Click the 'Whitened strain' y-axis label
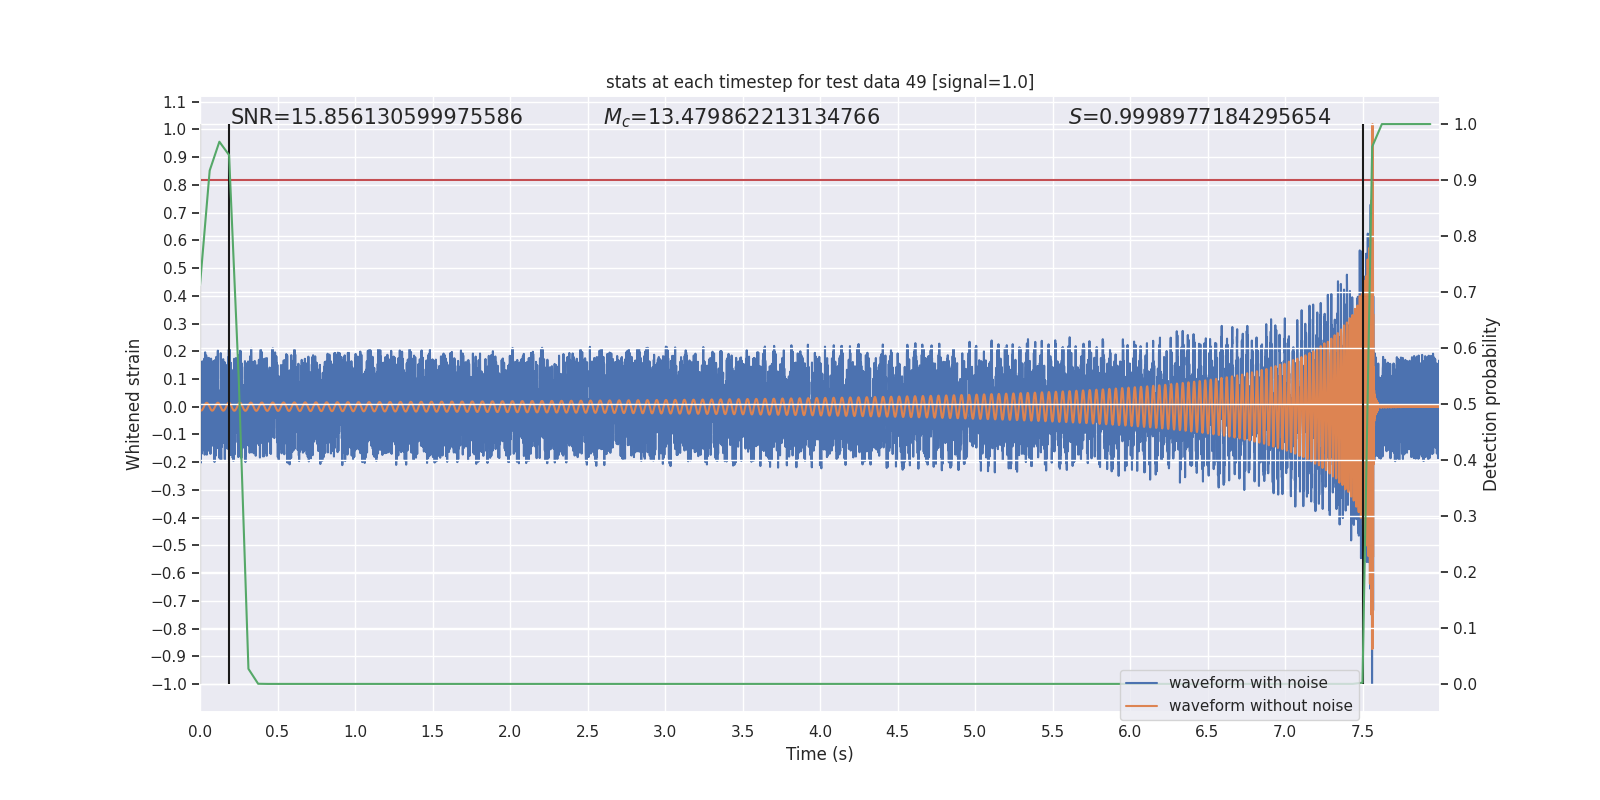Image resolution: width=1600 pixels, height=800 pixels. (x=134, y=404)
